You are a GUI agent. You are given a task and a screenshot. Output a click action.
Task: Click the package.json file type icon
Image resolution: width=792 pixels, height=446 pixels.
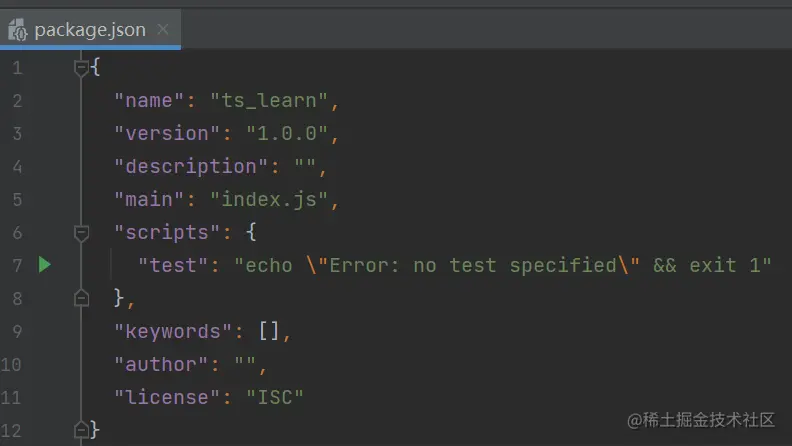(18, 30)
